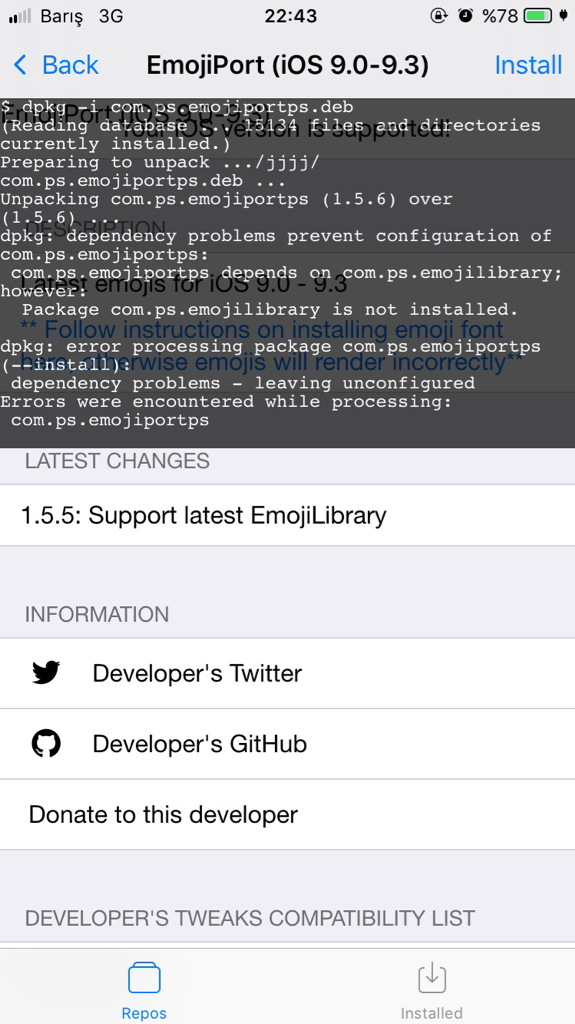The height and width of the screenshot is (1024, 575).
Task: Go Back to previous page
Action: pos(56,65)
